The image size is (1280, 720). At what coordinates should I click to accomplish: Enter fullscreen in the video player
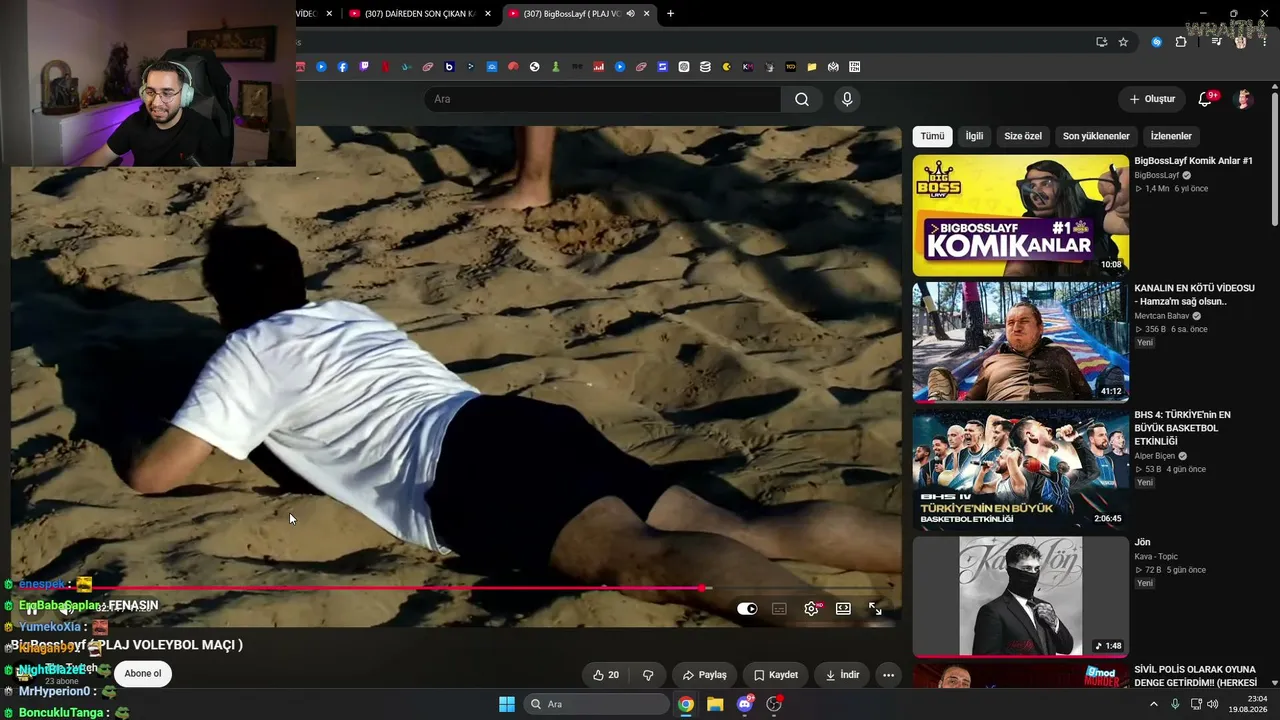(875, 608)
